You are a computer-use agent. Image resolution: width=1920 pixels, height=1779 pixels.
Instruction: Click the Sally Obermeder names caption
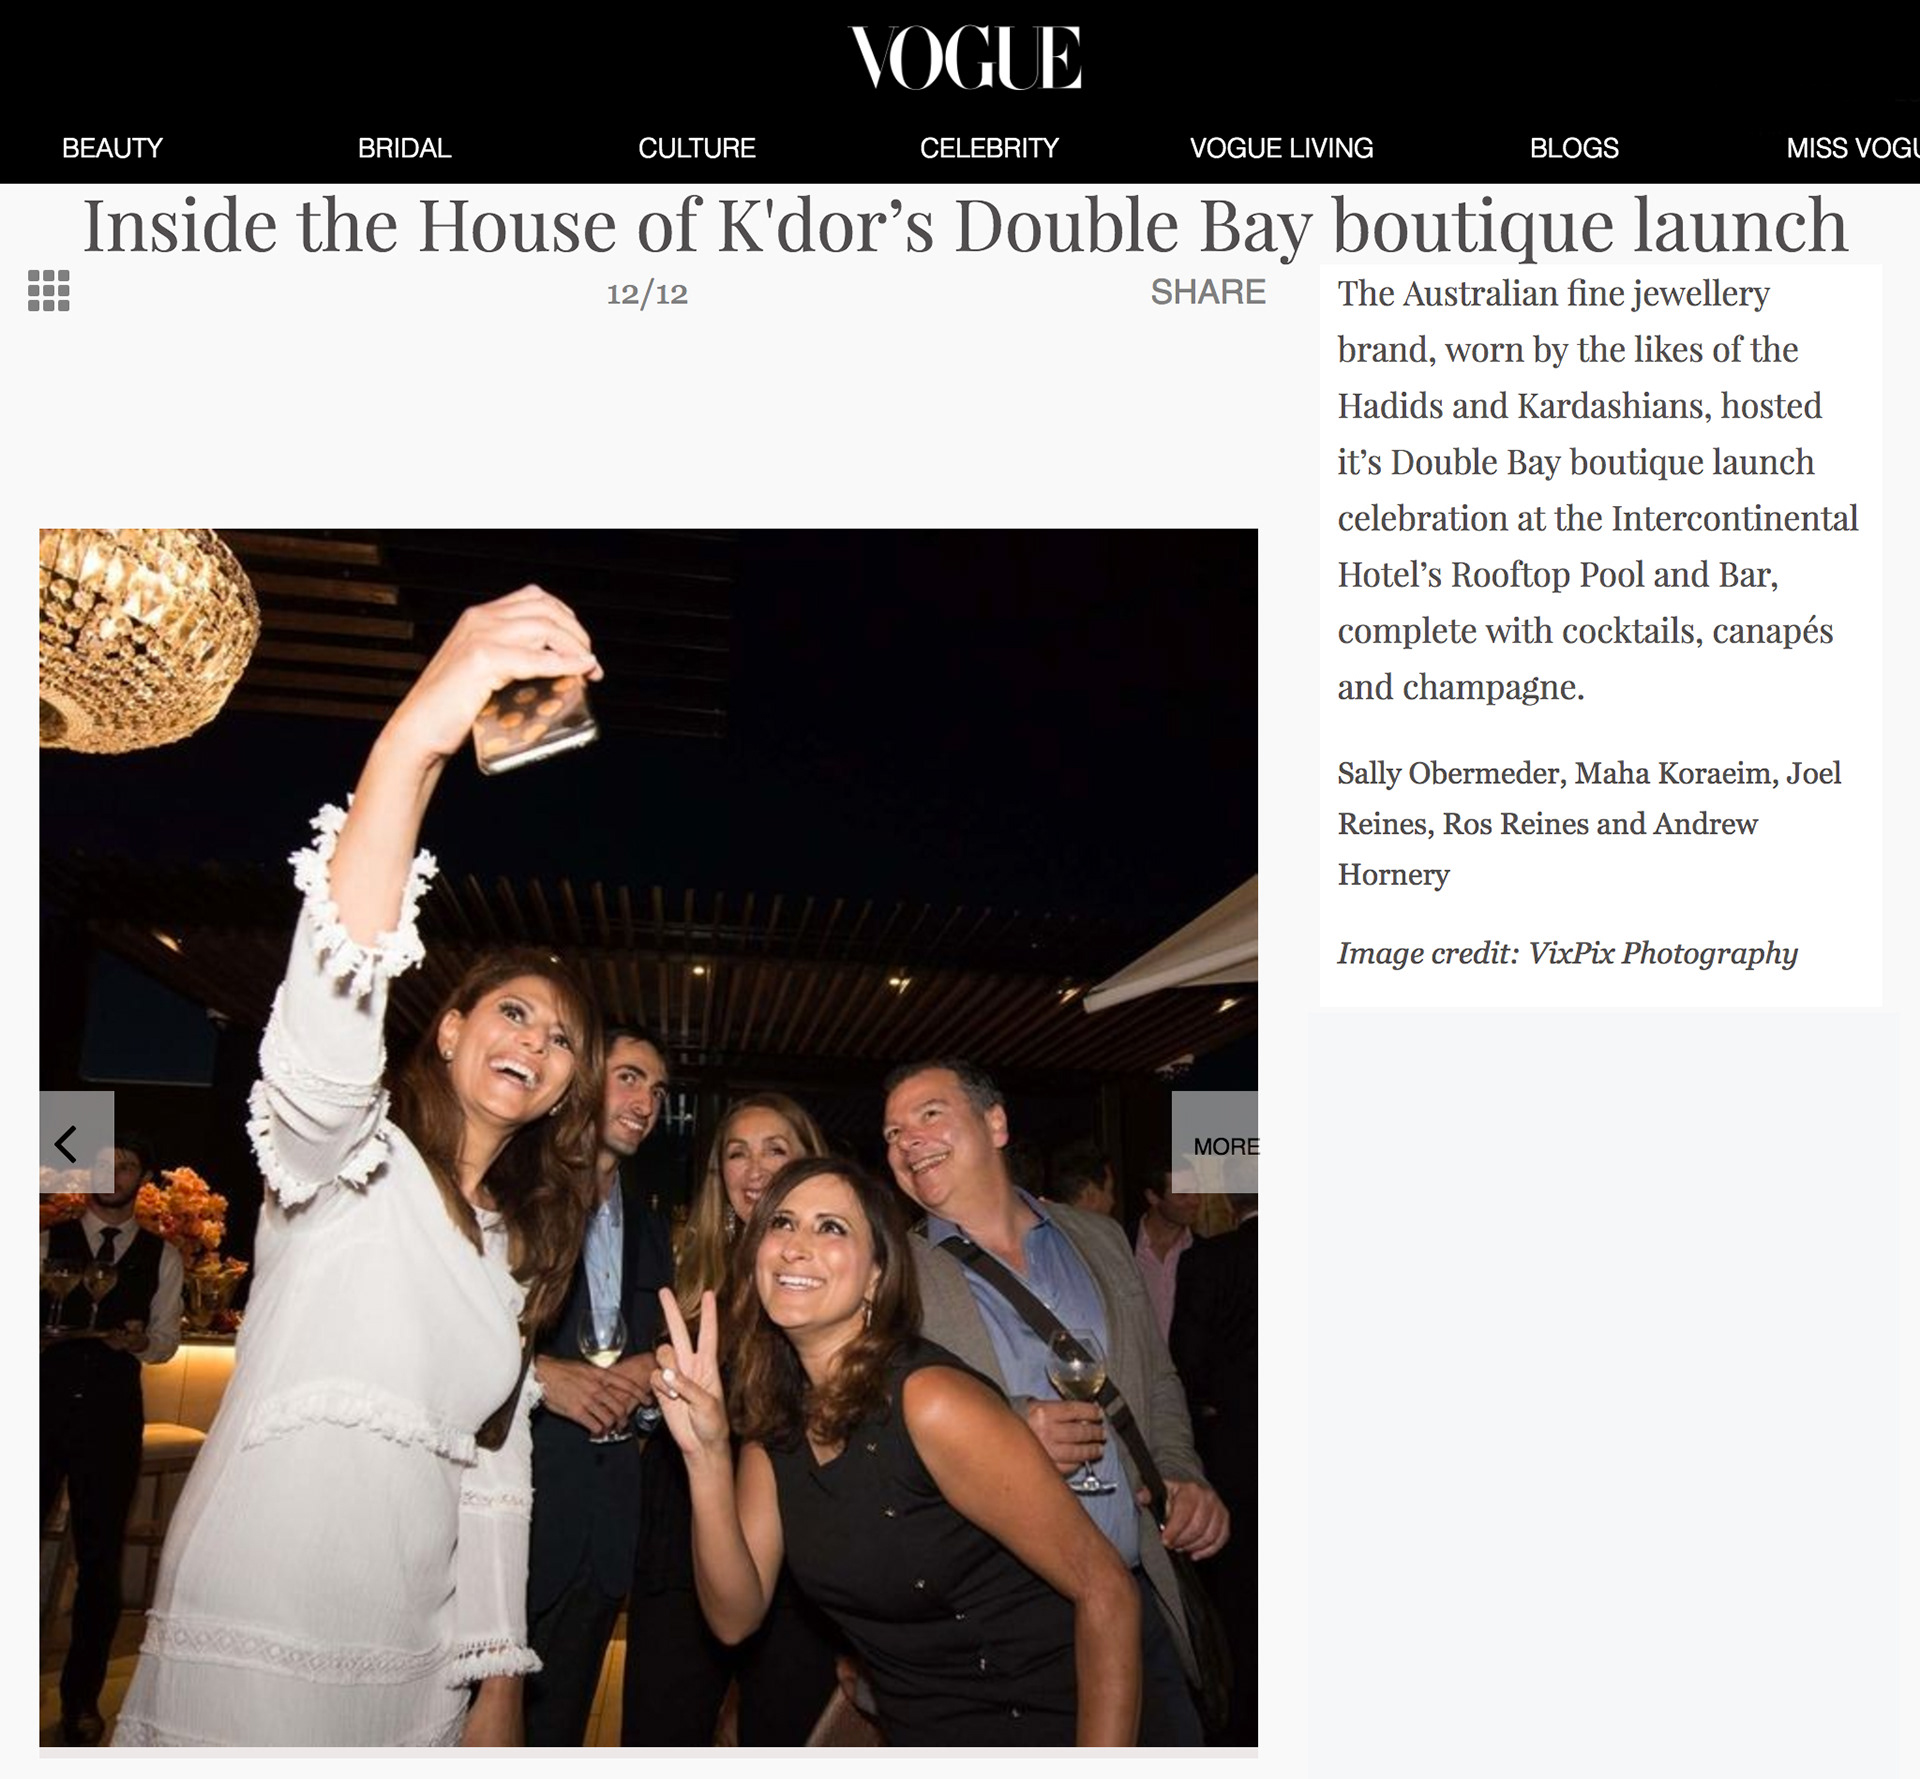click(x=1589, y=824)
